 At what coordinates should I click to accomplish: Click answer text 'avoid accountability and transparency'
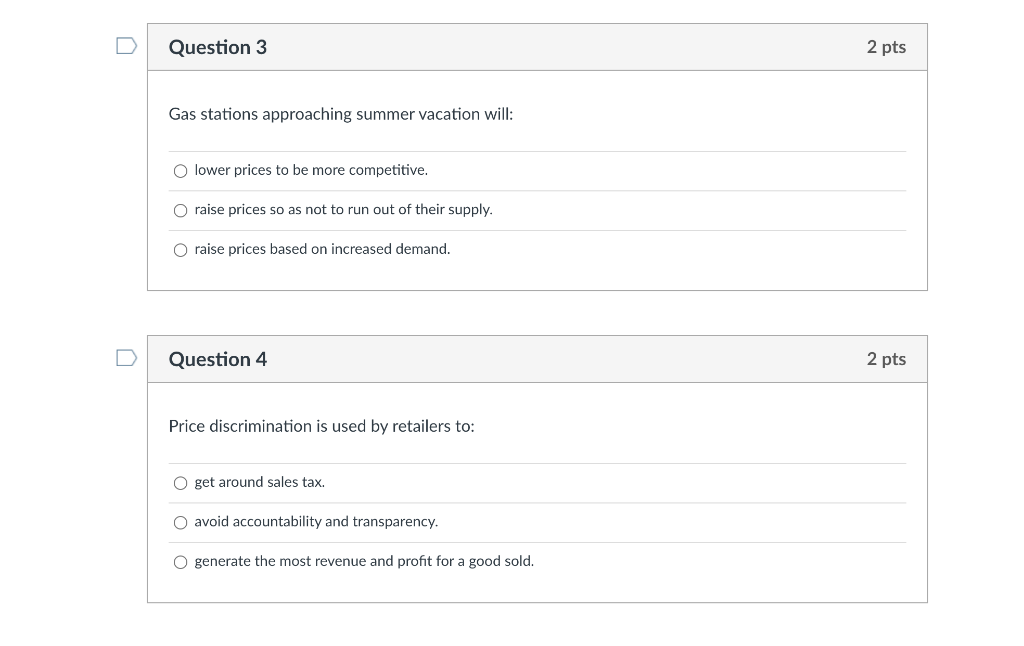[x=316, y=521]
